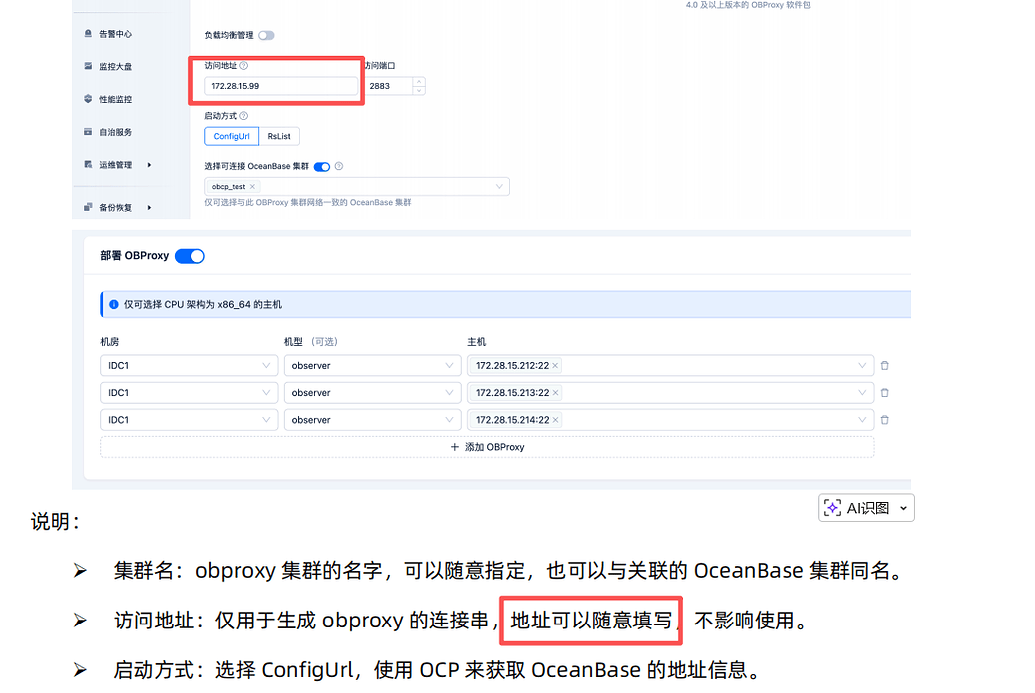
Task: Open the 告警中心 alert center icon
Action: (89, 33)
